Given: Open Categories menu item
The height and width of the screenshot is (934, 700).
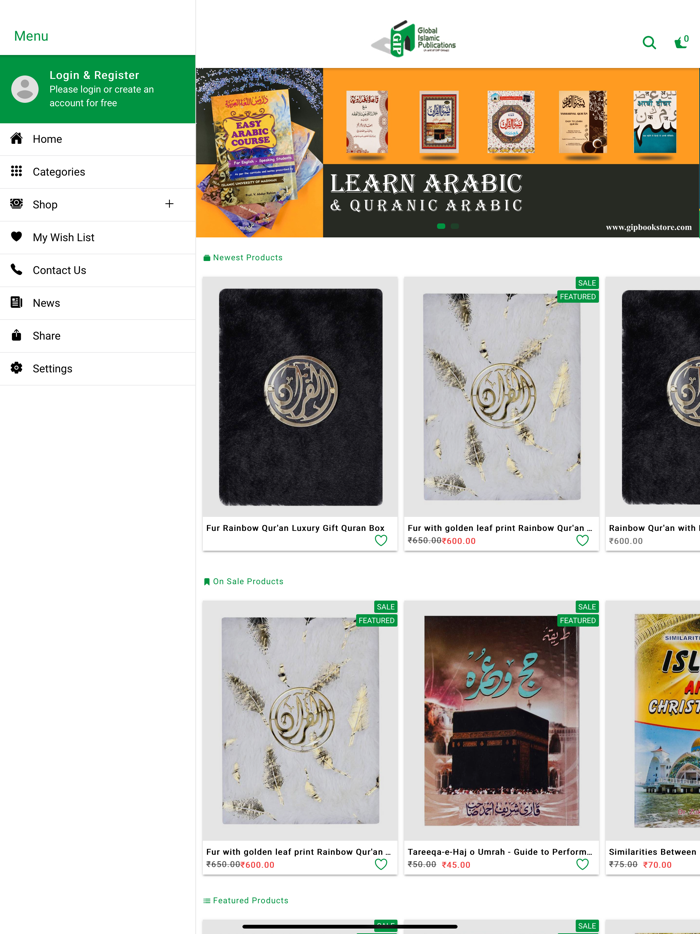Looking at the screenshot, I should pyautogui.click(x=98, y=172).
